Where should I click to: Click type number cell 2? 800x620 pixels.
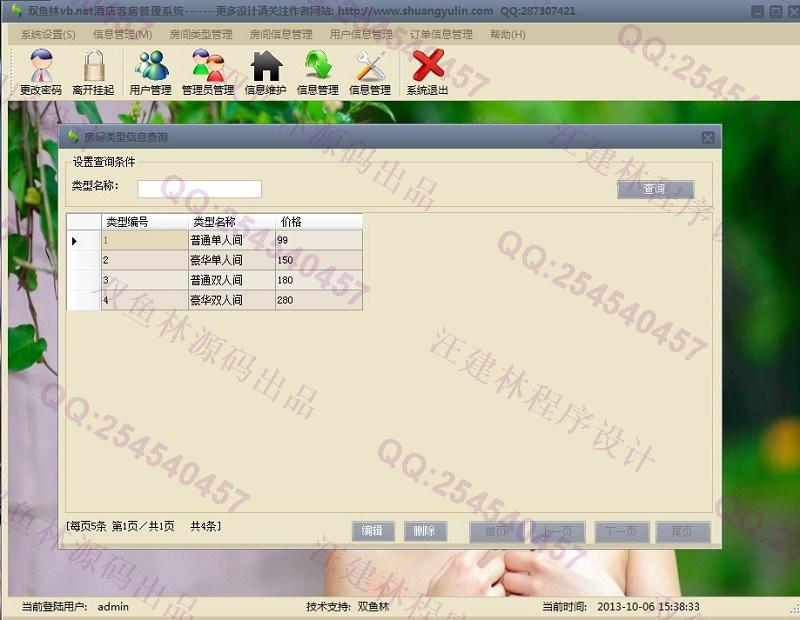[x=145, y=260]
